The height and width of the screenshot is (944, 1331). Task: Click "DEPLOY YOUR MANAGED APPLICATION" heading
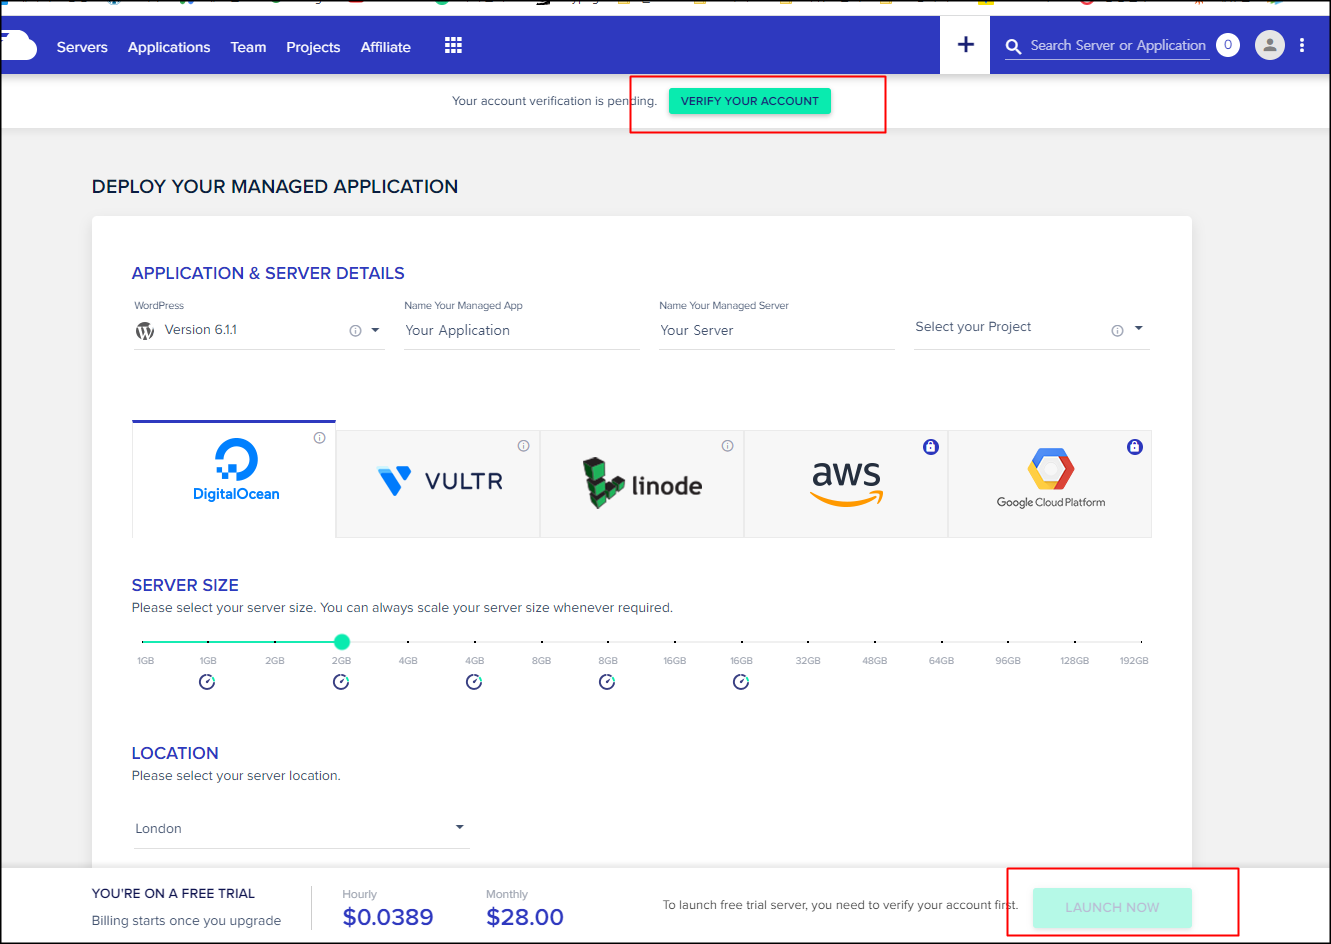coord(275,187)
